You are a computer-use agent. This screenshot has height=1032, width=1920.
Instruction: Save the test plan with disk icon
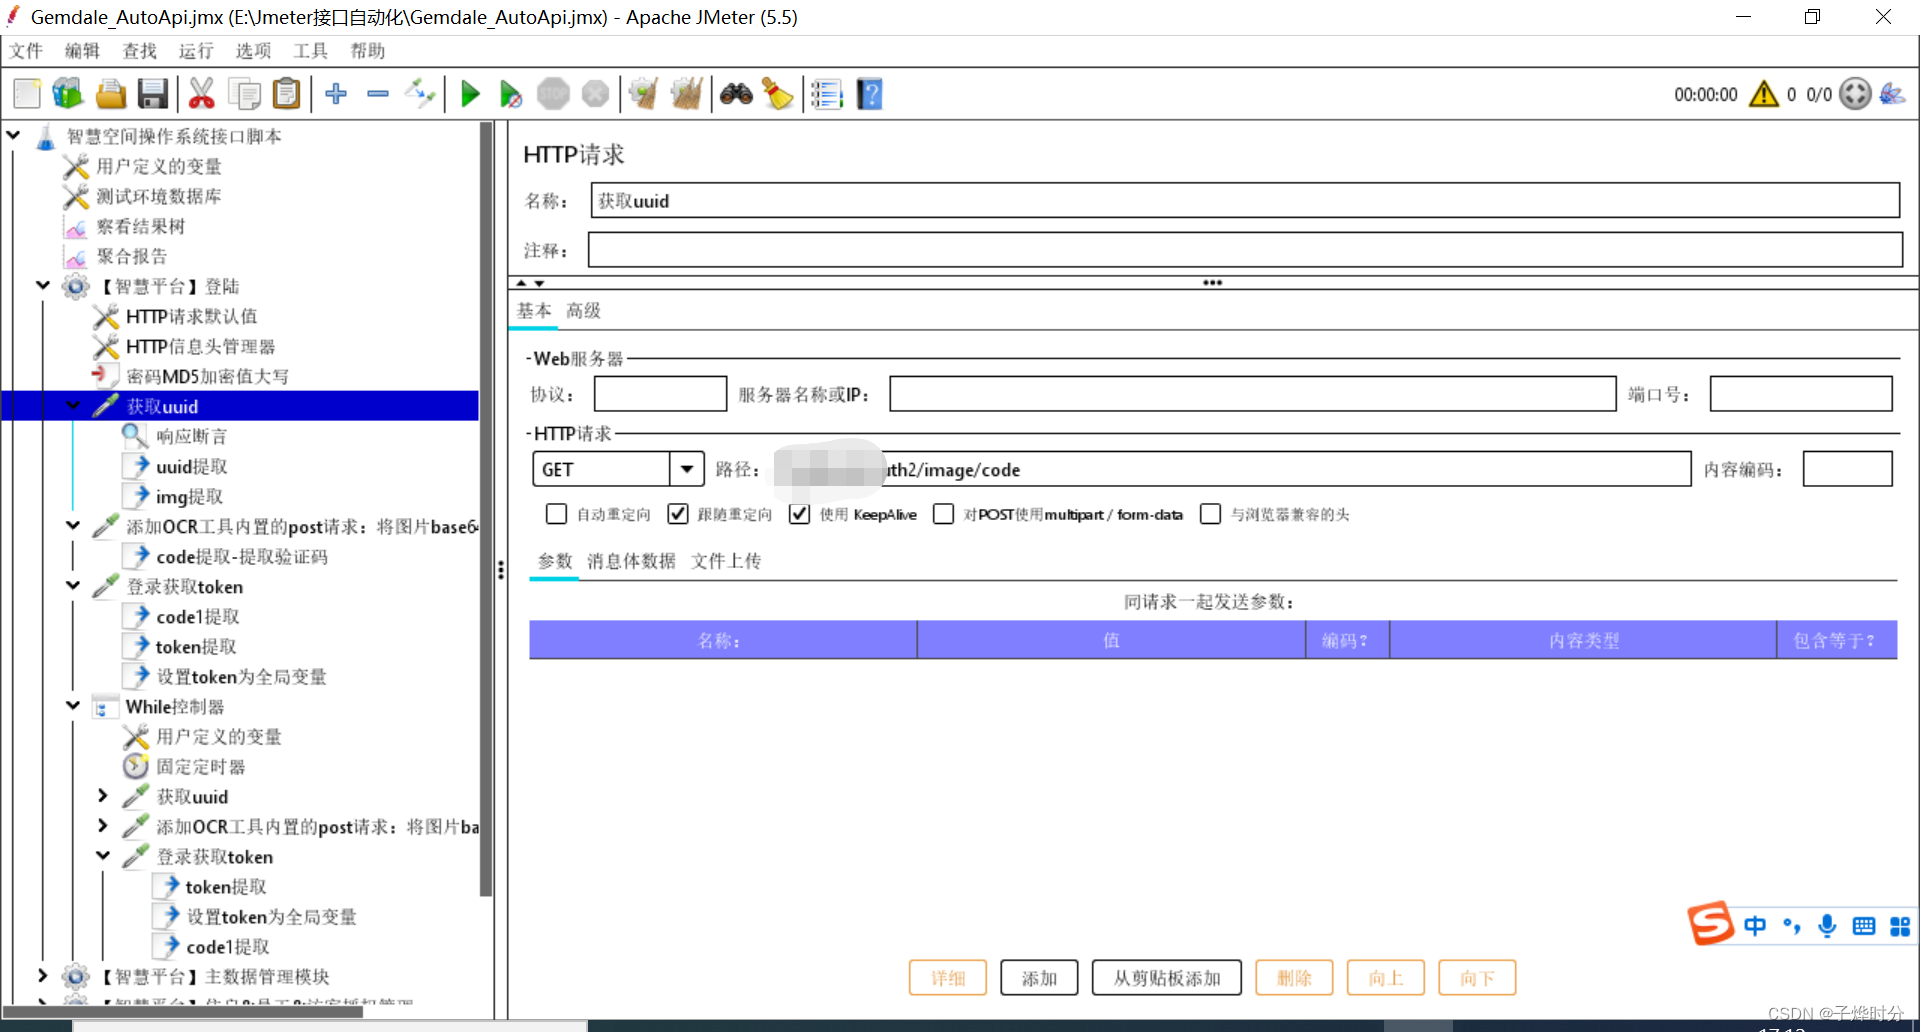point(152,93)
